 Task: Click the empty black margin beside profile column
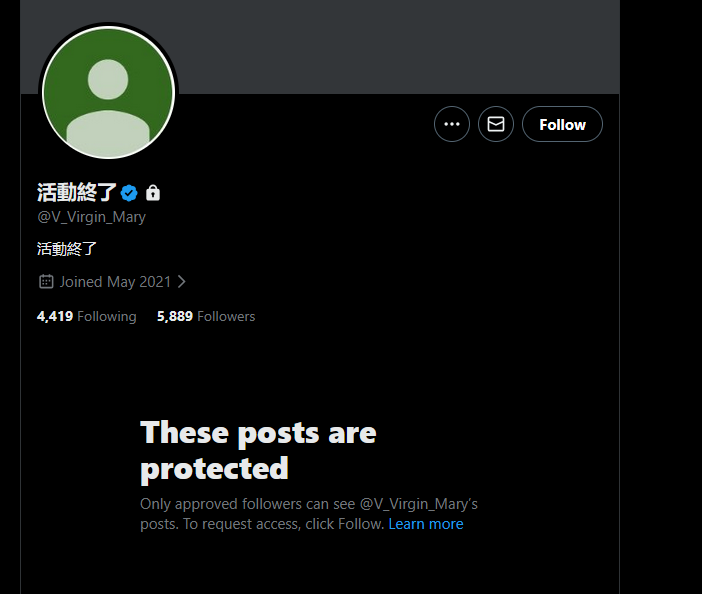click(x=661, y=297)
